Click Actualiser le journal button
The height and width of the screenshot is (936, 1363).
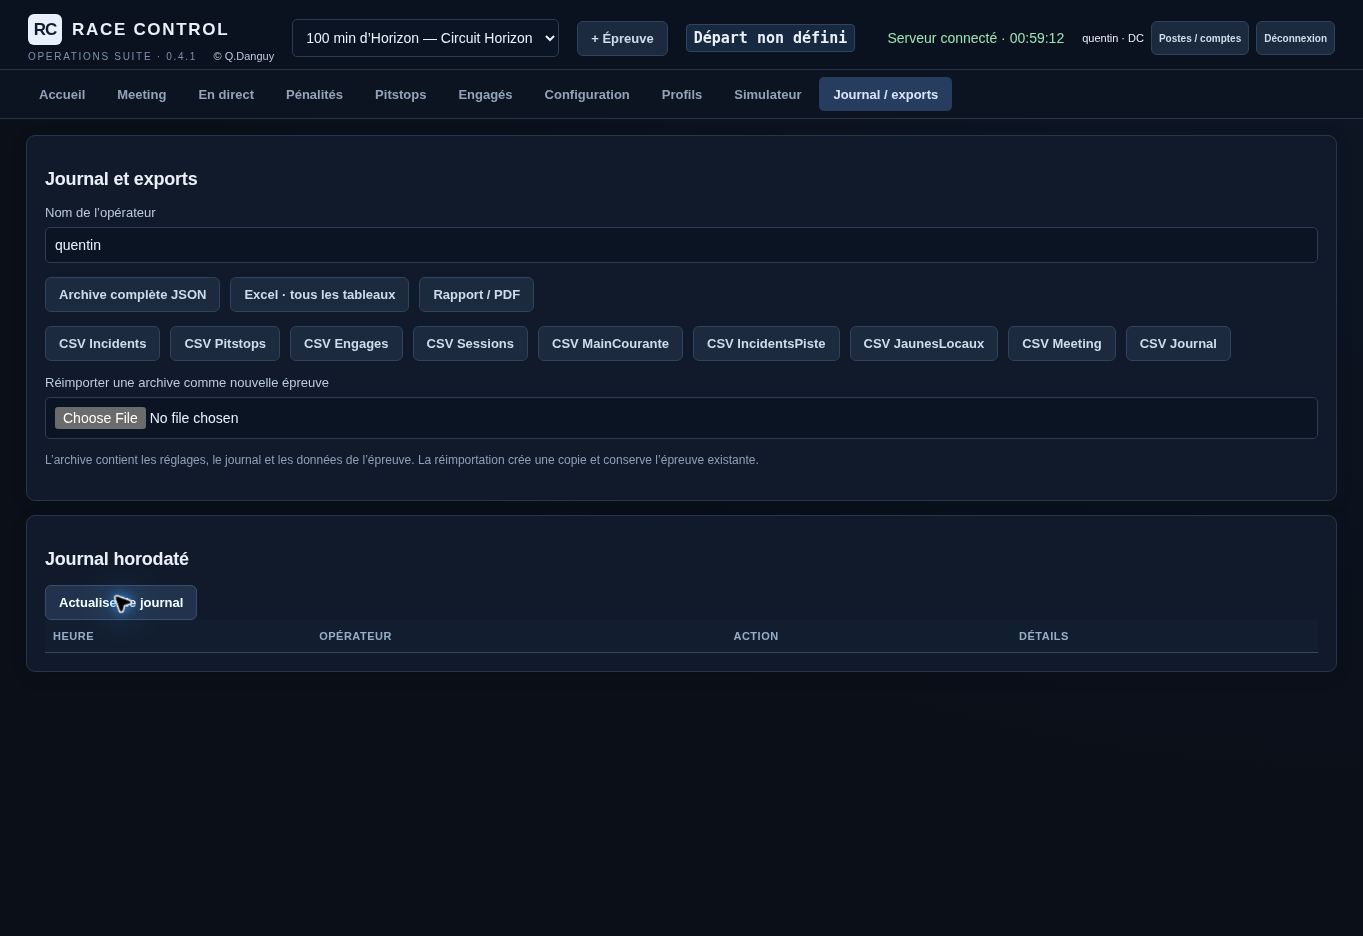pyautogui.click(x=121, y=603)
